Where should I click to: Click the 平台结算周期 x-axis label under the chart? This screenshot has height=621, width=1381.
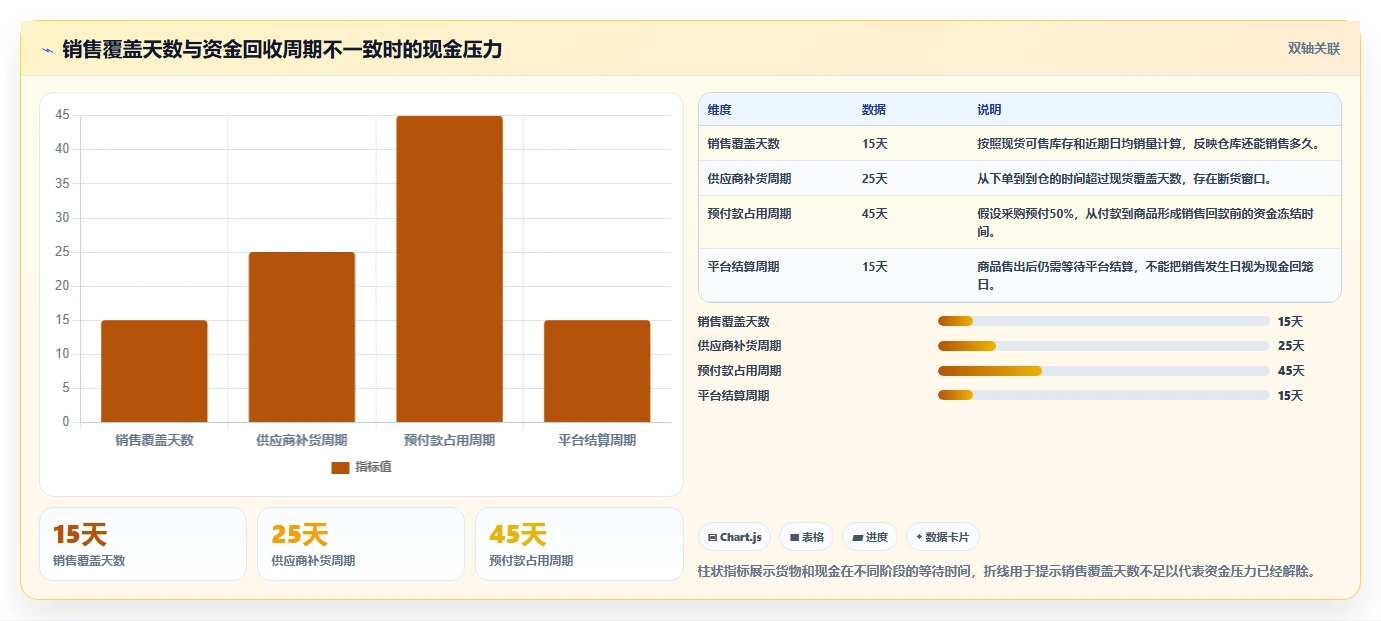pos(597,440)
